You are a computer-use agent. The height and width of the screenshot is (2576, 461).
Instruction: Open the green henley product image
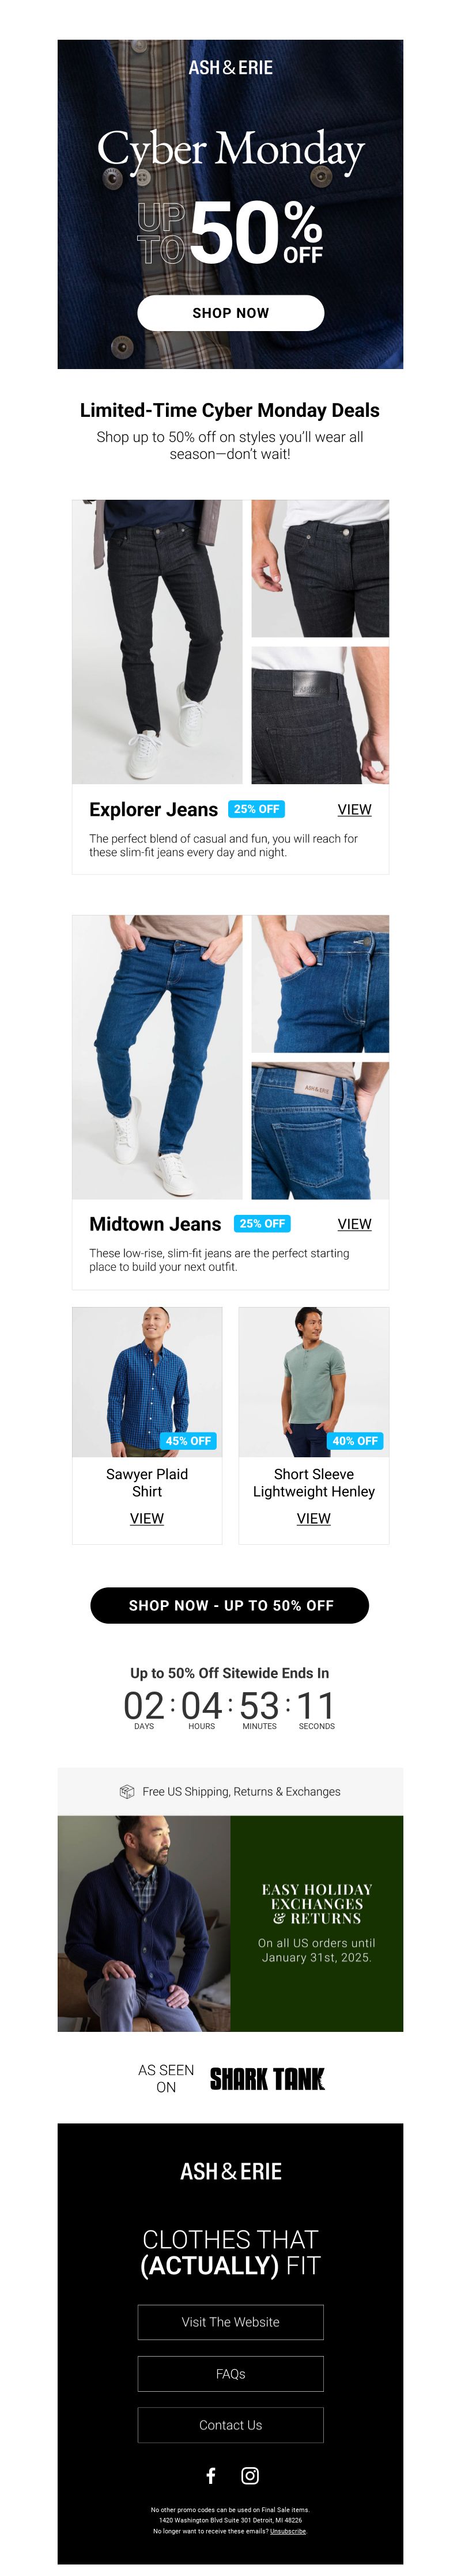point(313,1381)
